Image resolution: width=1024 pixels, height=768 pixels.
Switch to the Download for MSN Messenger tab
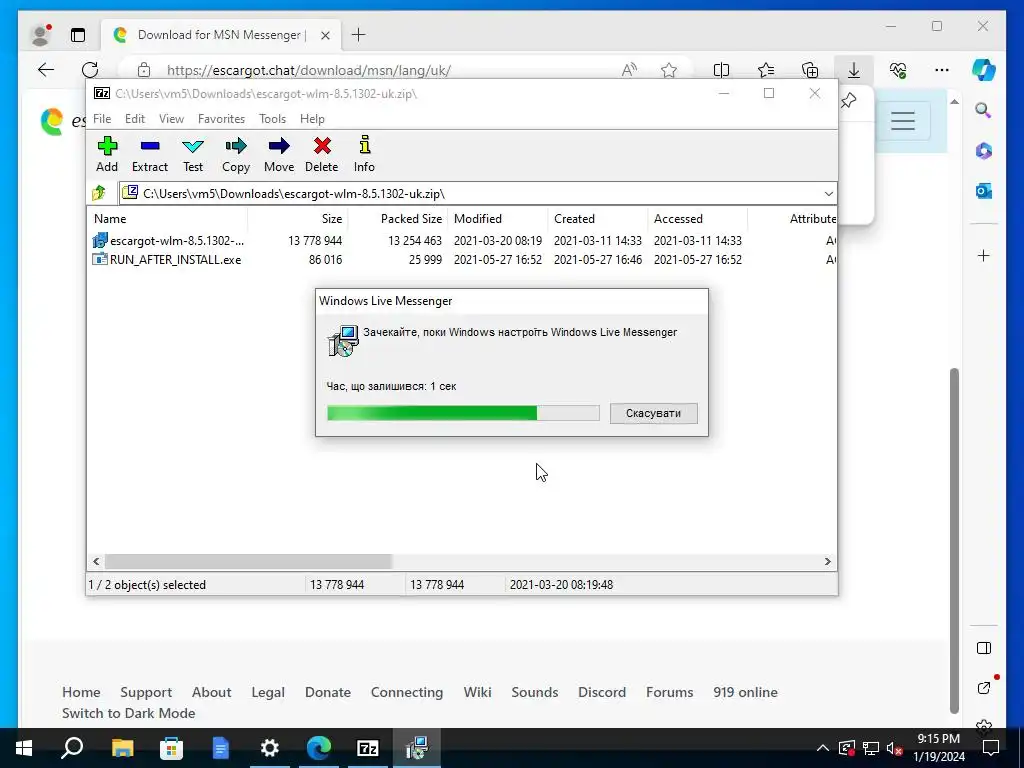[219, 35]
